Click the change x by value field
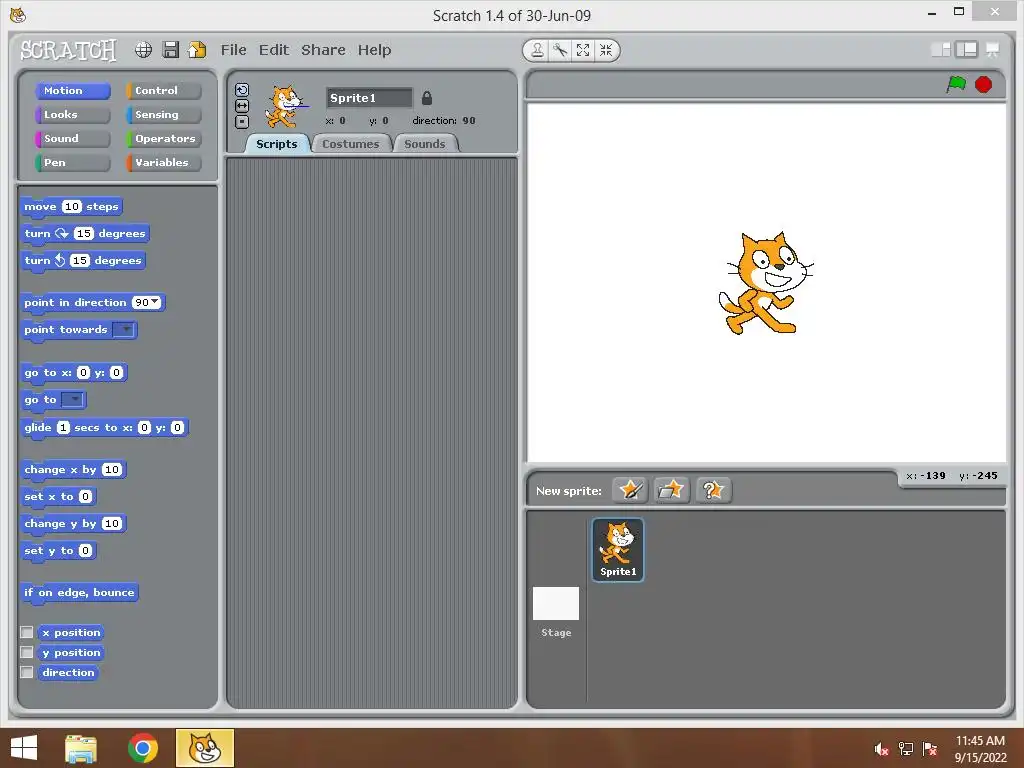Viewport: 1024px width, 768px height. click(x=112, y=470)
